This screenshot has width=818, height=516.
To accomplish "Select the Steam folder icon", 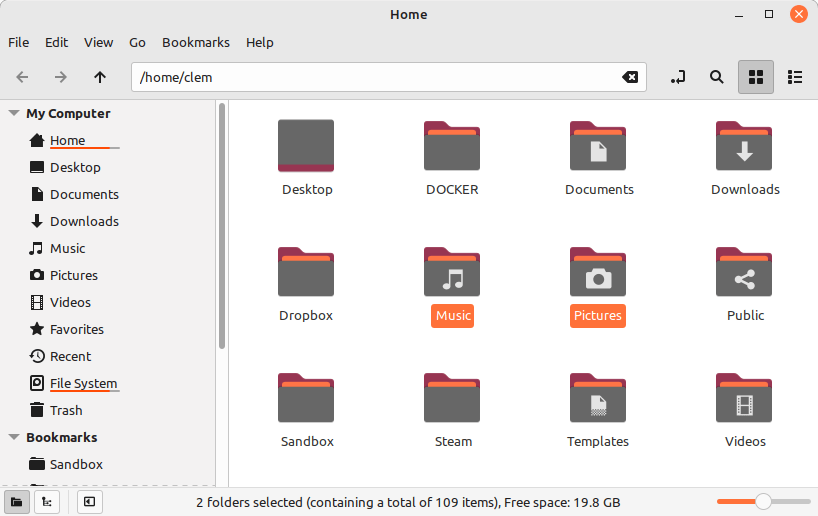I will point(452,398).
